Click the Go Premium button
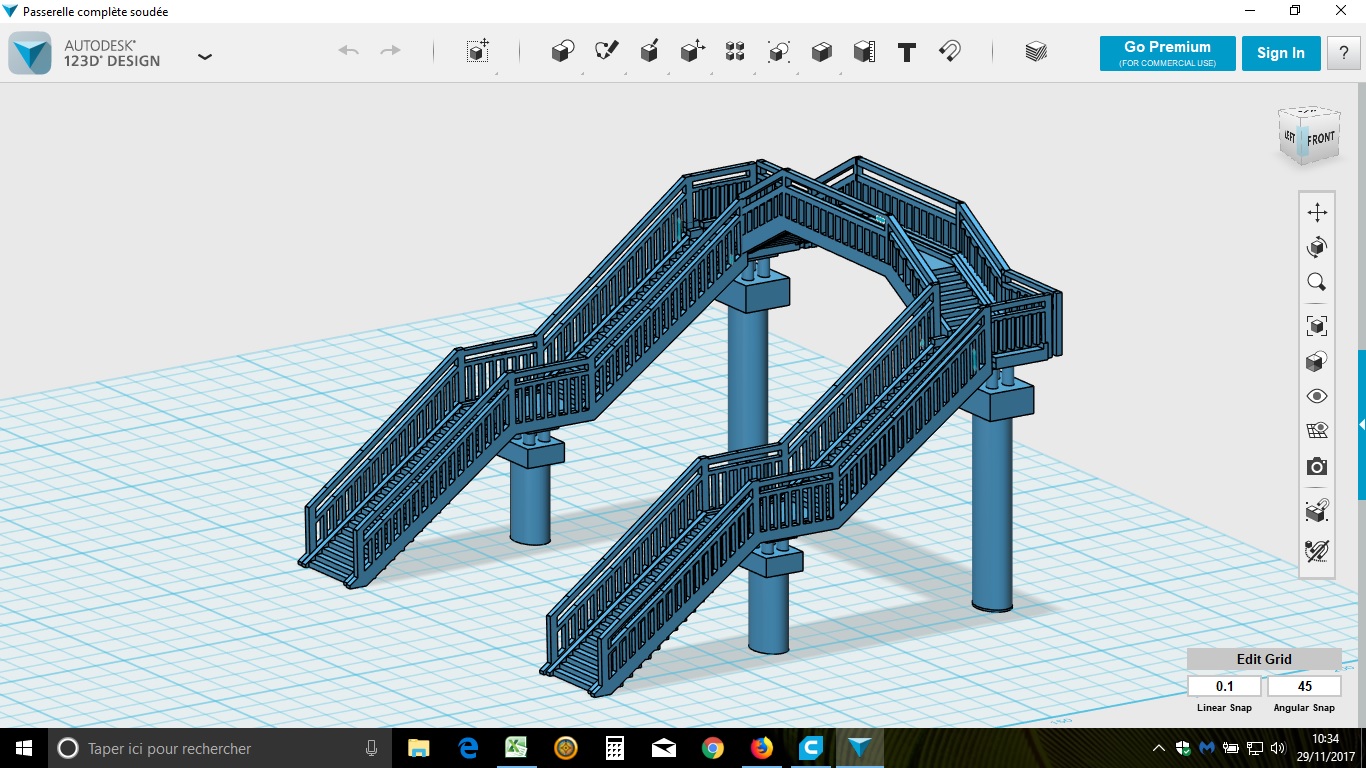This screenshot has height=768, width=1366. click(1167, 53)
